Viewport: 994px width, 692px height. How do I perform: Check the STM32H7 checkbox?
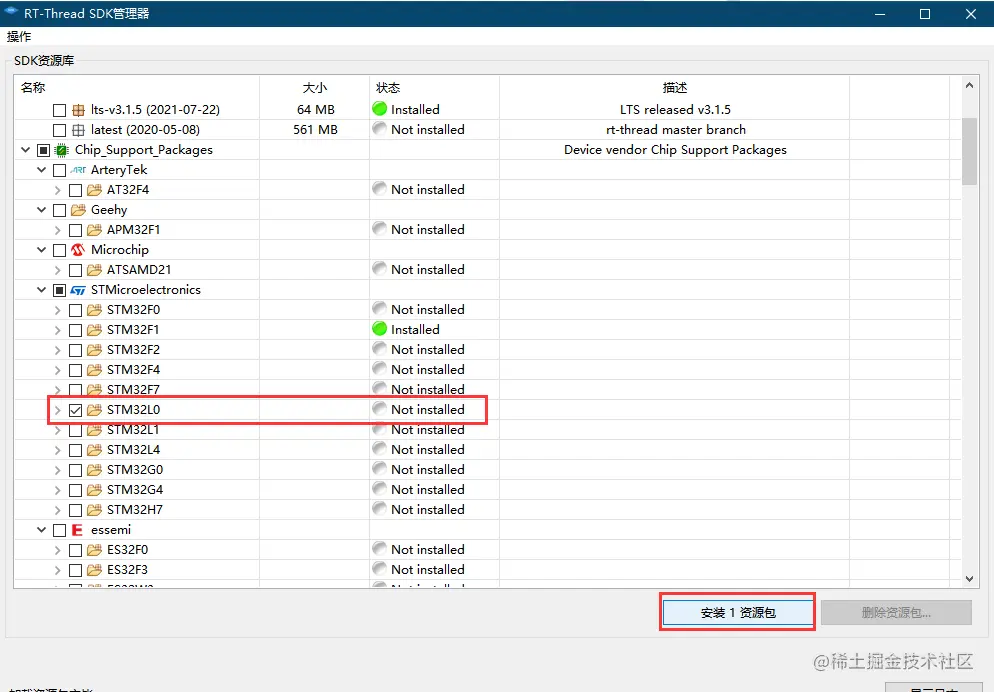coord(75,510)
